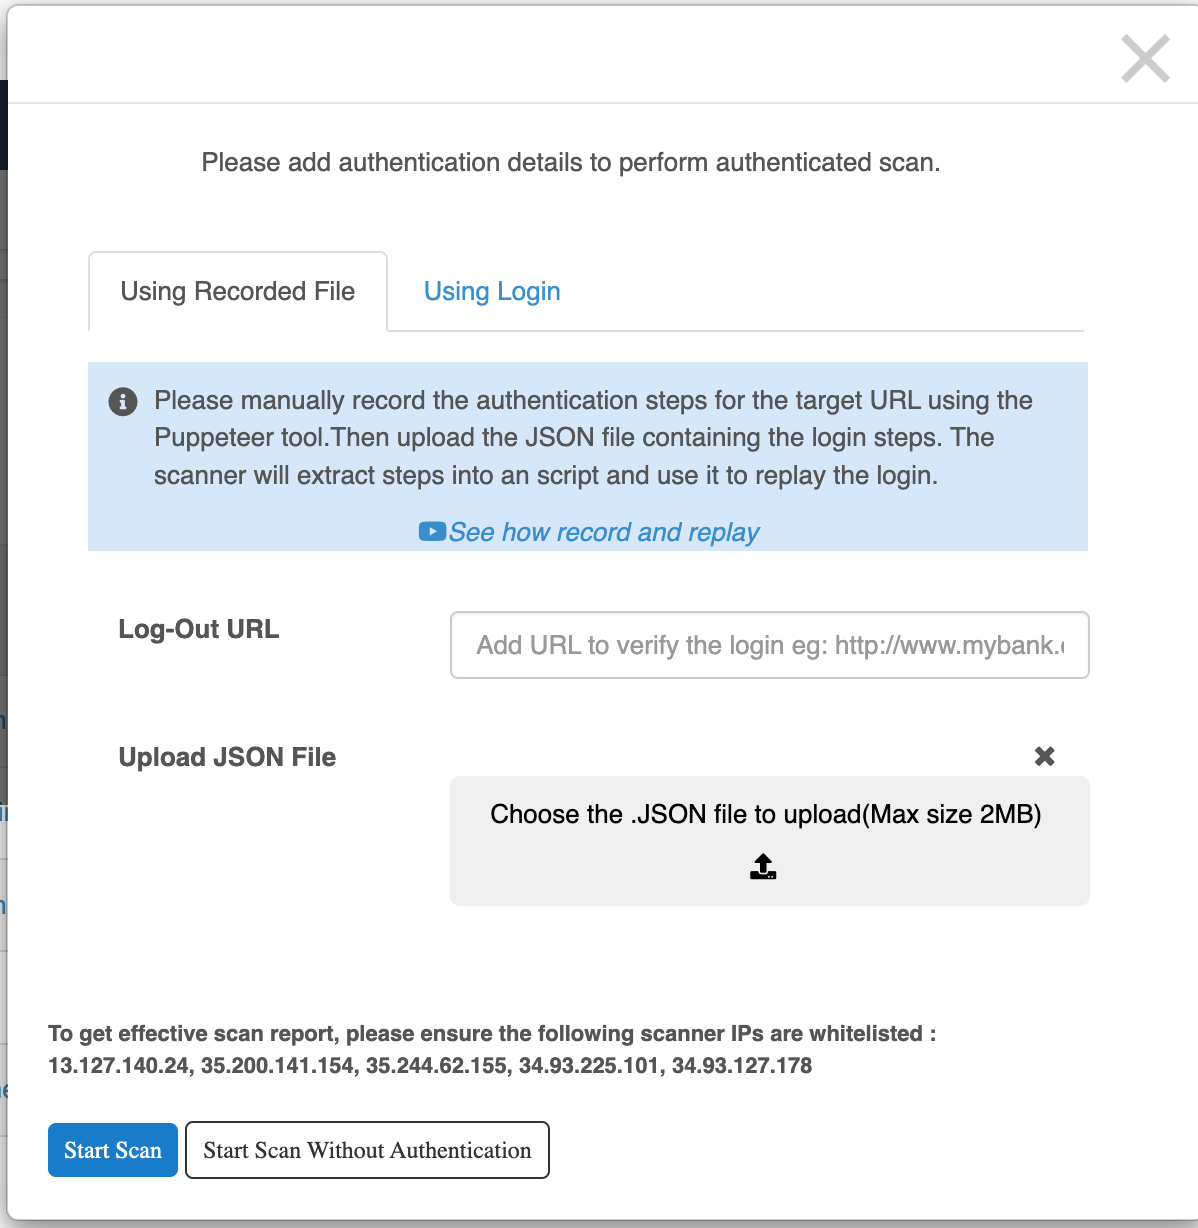Viewport: 1198px width, 1228px height.
Task: Click the scanner IPs whitelist sentence
Action: pos(492,1033)
